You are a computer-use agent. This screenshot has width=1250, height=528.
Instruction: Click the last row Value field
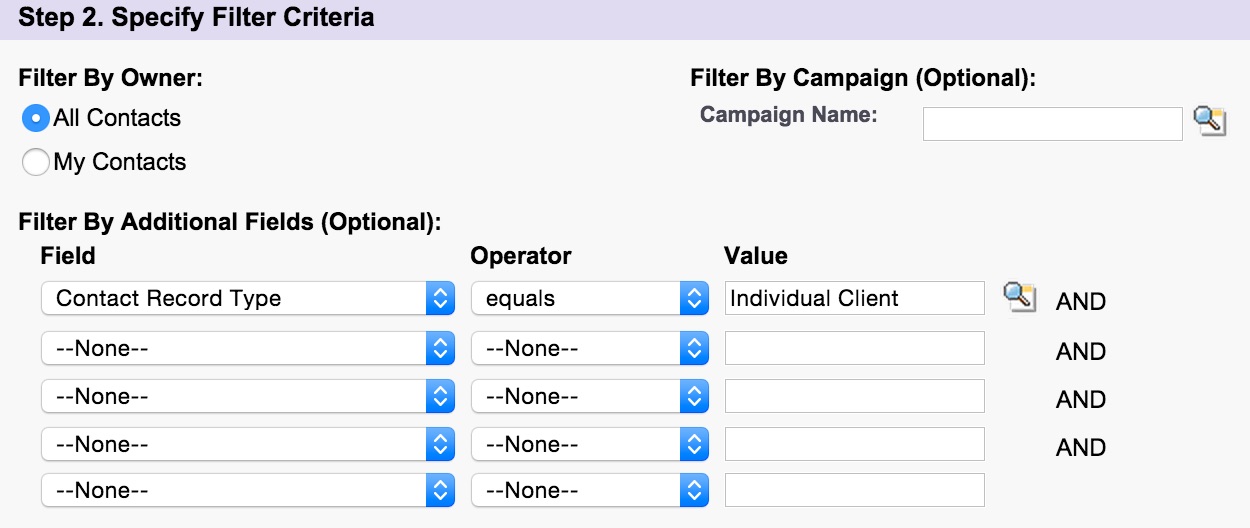855,490
